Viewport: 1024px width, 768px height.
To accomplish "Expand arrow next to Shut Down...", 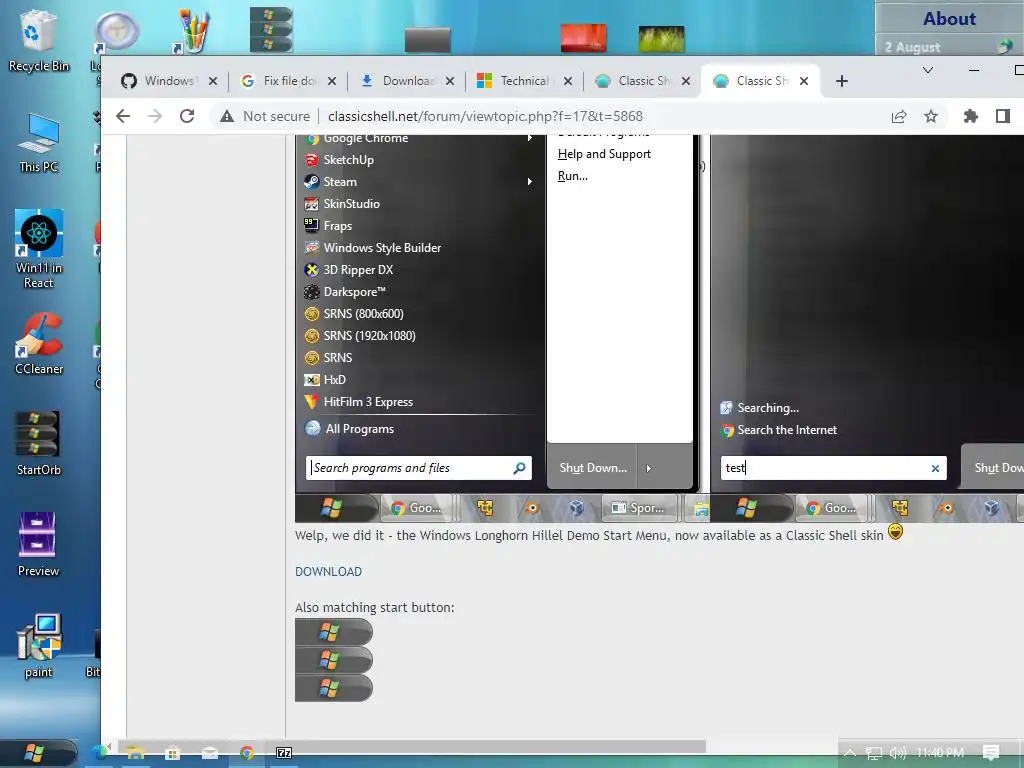I will coord(648,468).
